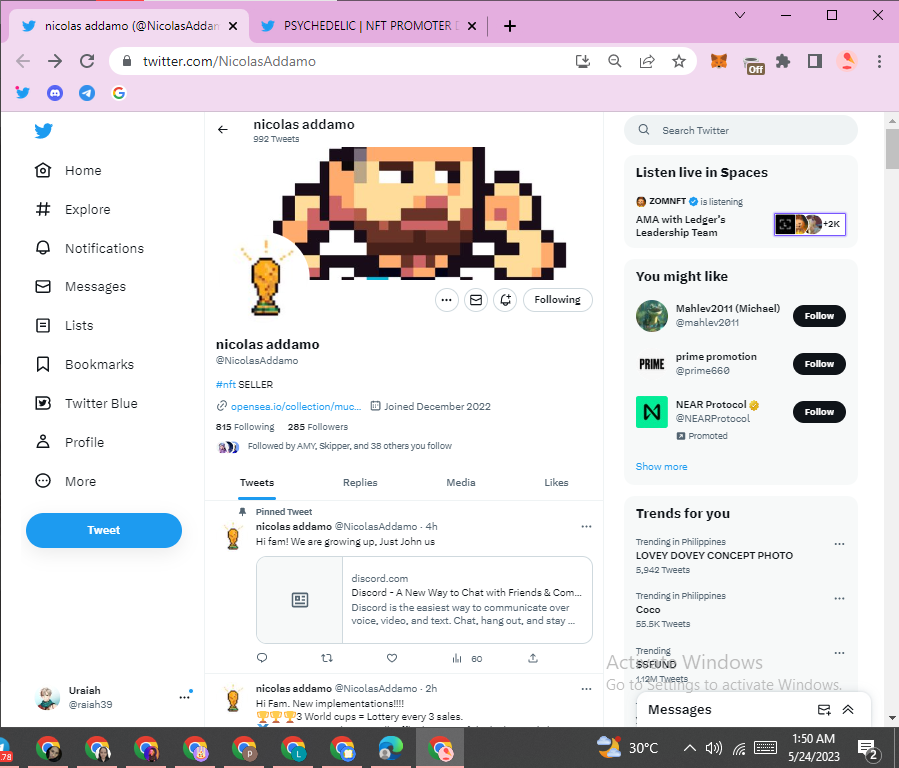This screenshot has width=899, height=768.
Task: Open the Discord bookmark shortcut
Action: click(x=55, y=93)
